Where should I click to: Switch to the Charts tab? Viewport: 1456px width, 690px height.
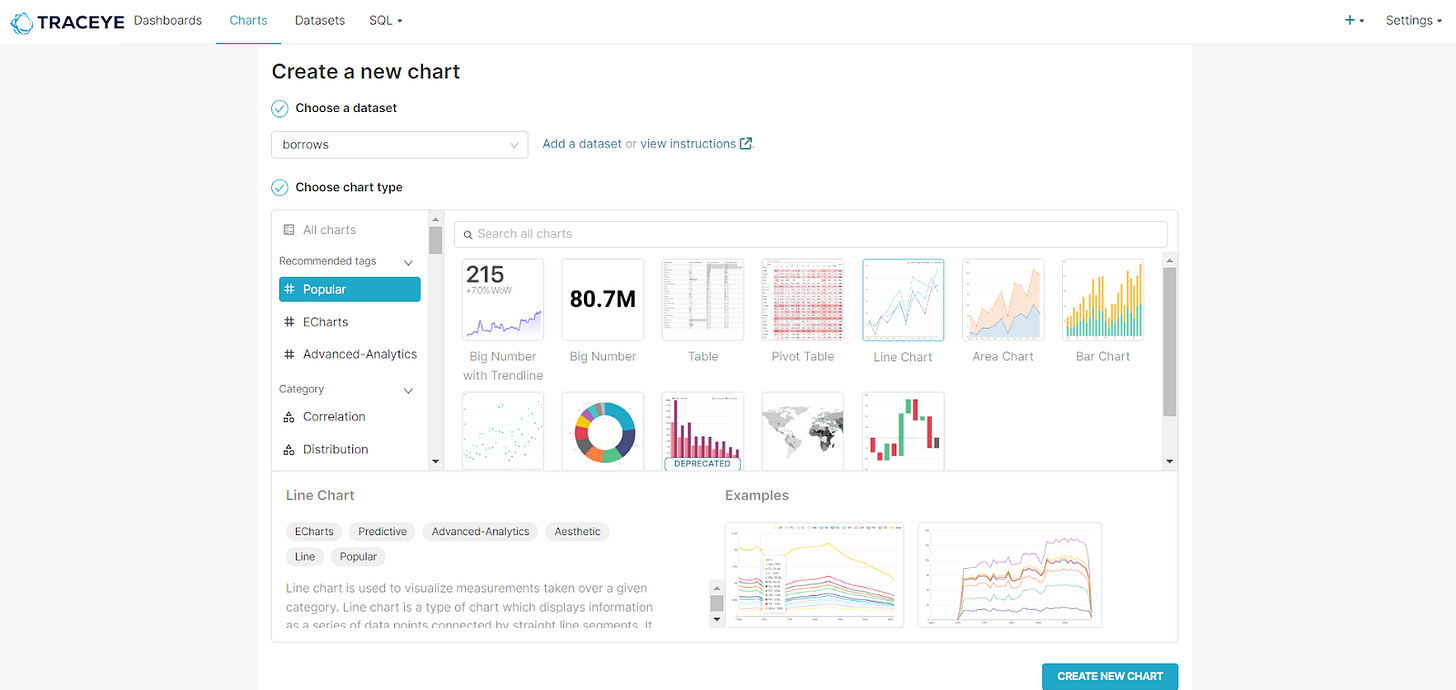tap(248, 20)
